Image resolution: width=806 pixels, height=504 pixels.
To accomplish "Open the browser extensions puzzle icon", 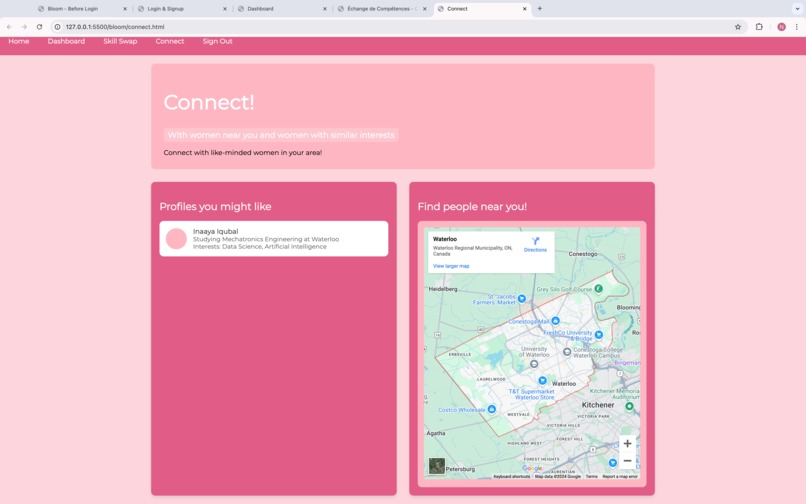I will pos(759,27).
